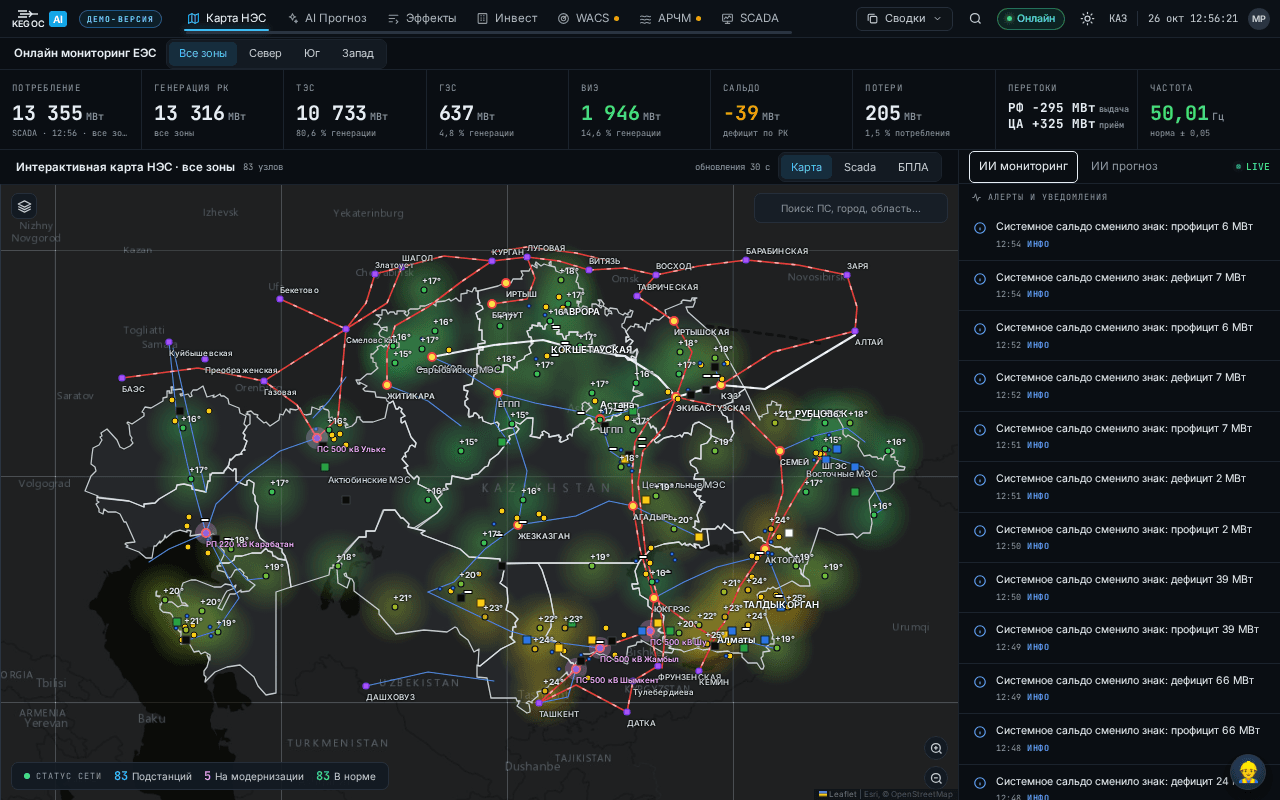Viewport: 1280px width, 800px height.
Task: Switch map view to БПЛА mode
Action: pyautogui.click(x=913, y=167)
